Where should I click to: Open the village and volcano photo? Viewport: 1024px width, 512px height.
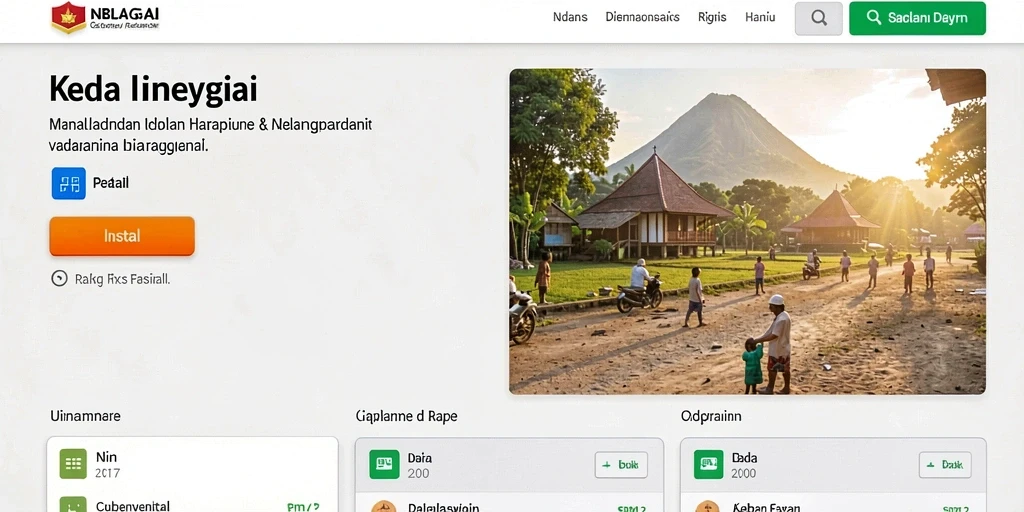pyautogui.click(x=747, y=232)
